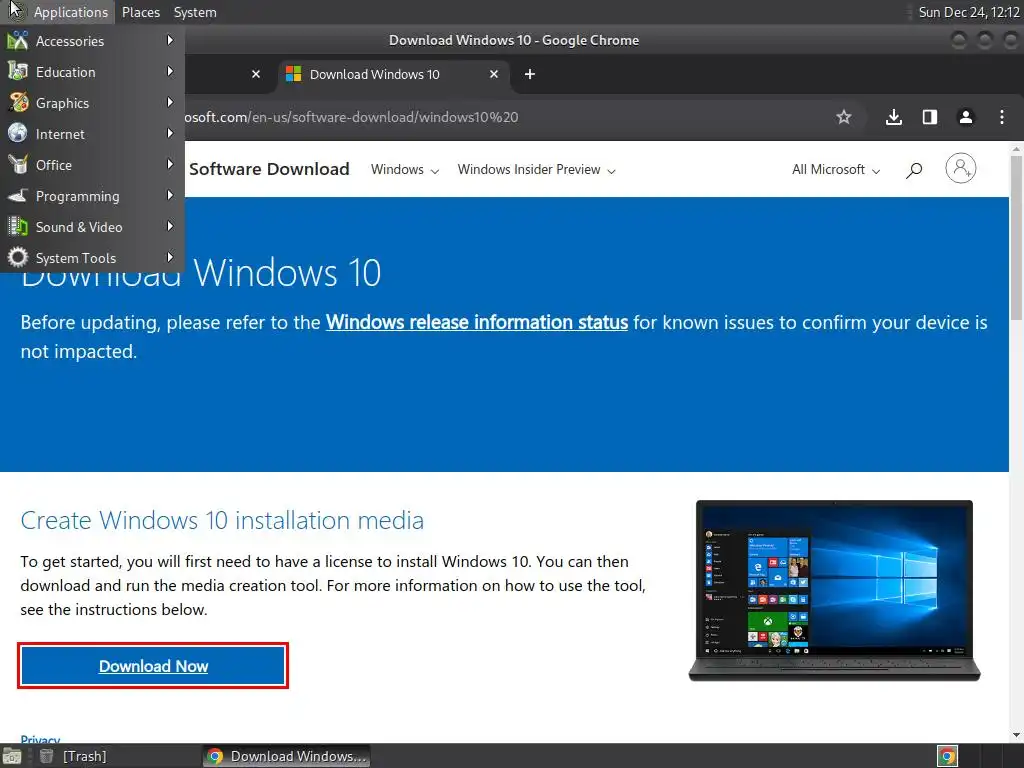1024x768 pixels.
Task: Click the Microsoft logo on the tab
Action: (x=294, y=74)
